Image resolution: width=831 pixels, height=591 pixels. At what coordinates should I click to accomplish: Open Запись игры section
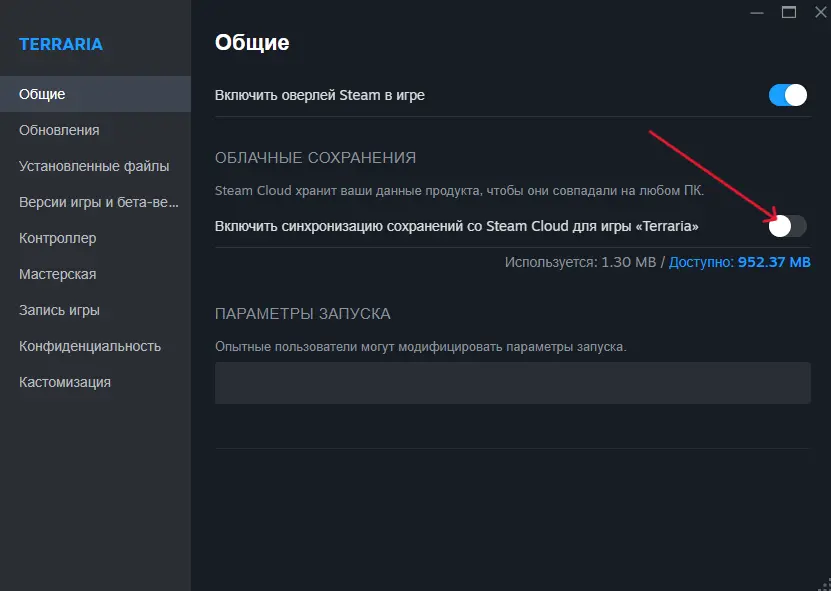[x=95, y=310]
